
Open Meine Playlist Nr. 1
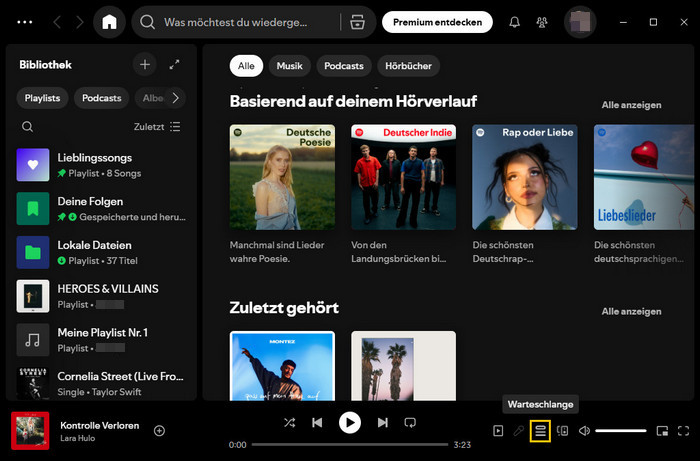(x=101, y=340)
